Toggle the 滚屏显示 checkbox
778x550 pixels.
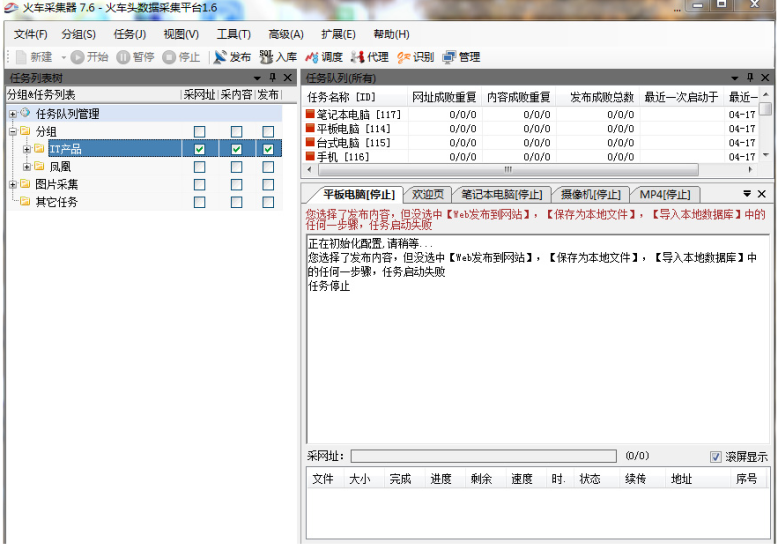[x=716, y=456]
